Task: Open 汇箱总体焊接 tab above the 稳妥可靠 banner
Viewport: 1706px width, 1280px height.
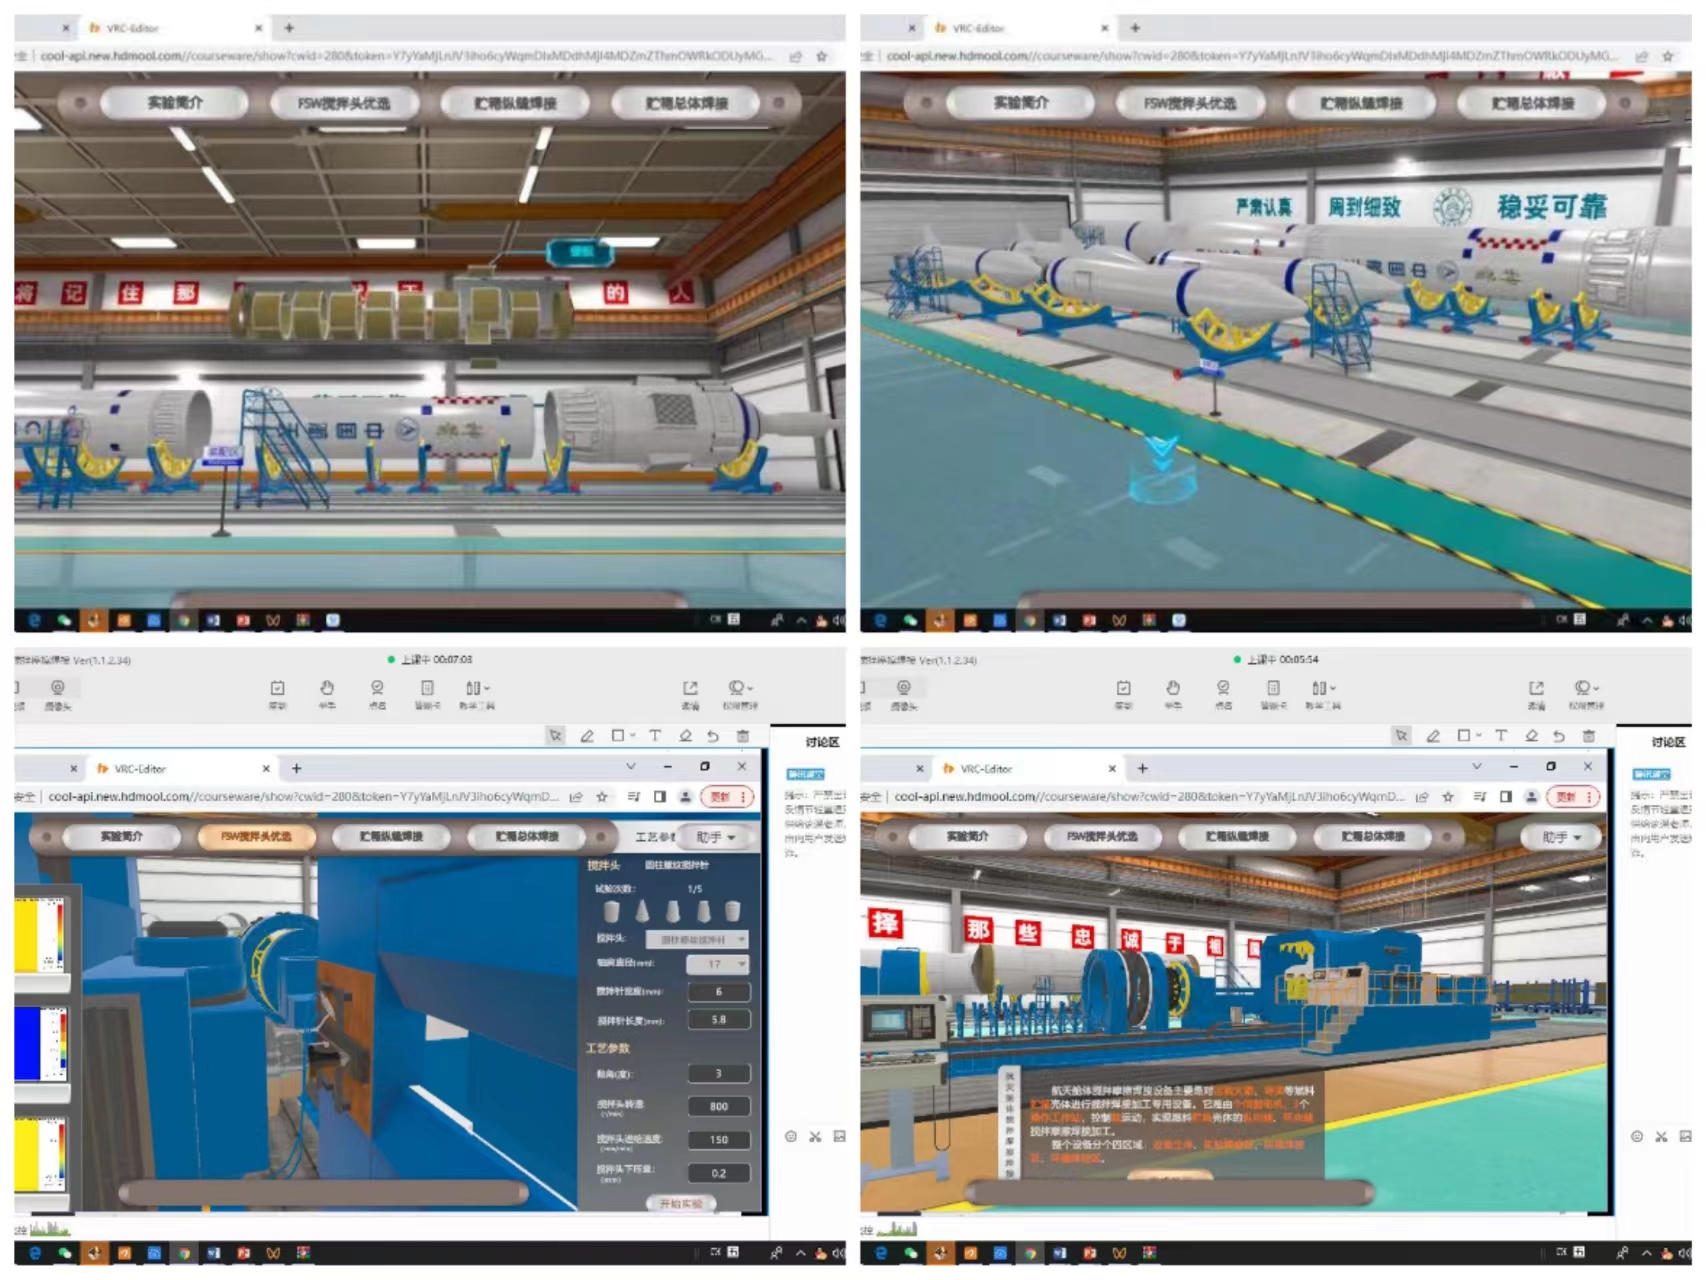Action: [1533, 103]
